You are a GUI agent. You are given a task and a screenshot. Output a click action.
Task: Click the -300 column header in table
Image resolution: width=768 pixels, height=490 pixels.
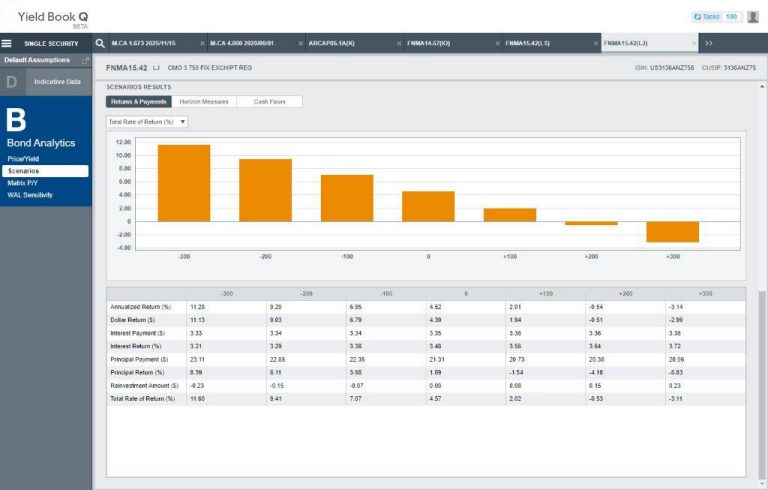[227, 294]
